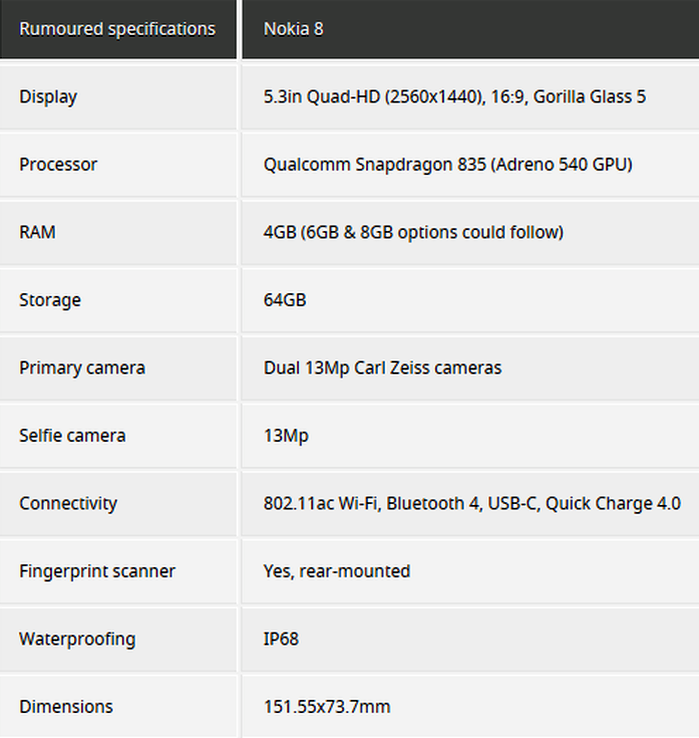Image resolution: width=699 pixels, height=738 pixels.
Task: Select the Selfie camera label
Action: (72, 436)
